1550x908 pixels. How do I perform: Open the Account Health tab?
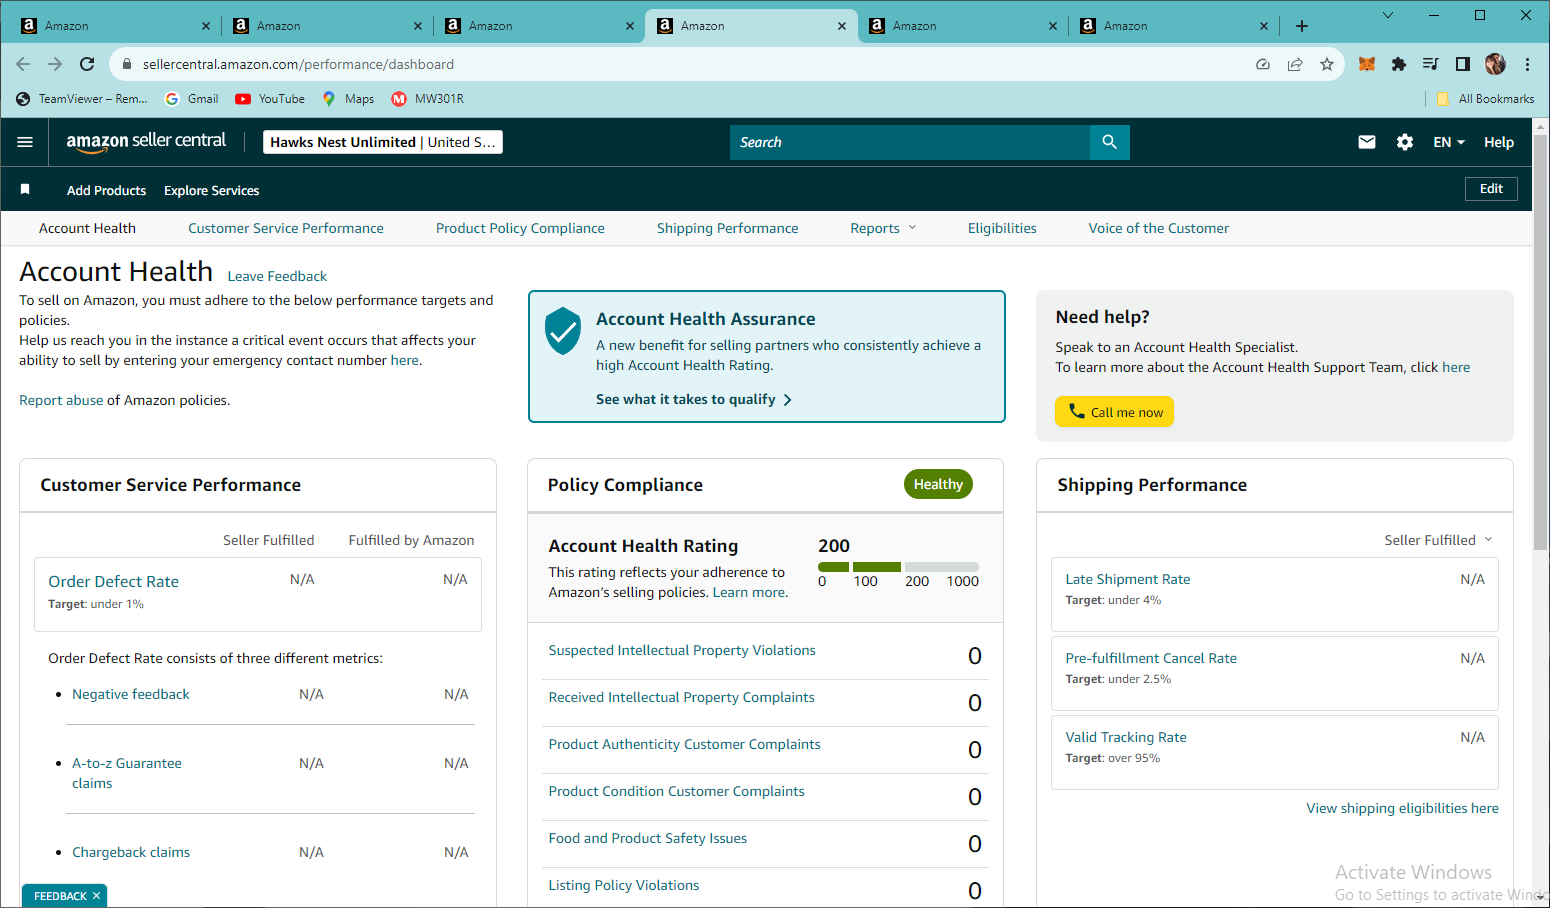[87, 228]
